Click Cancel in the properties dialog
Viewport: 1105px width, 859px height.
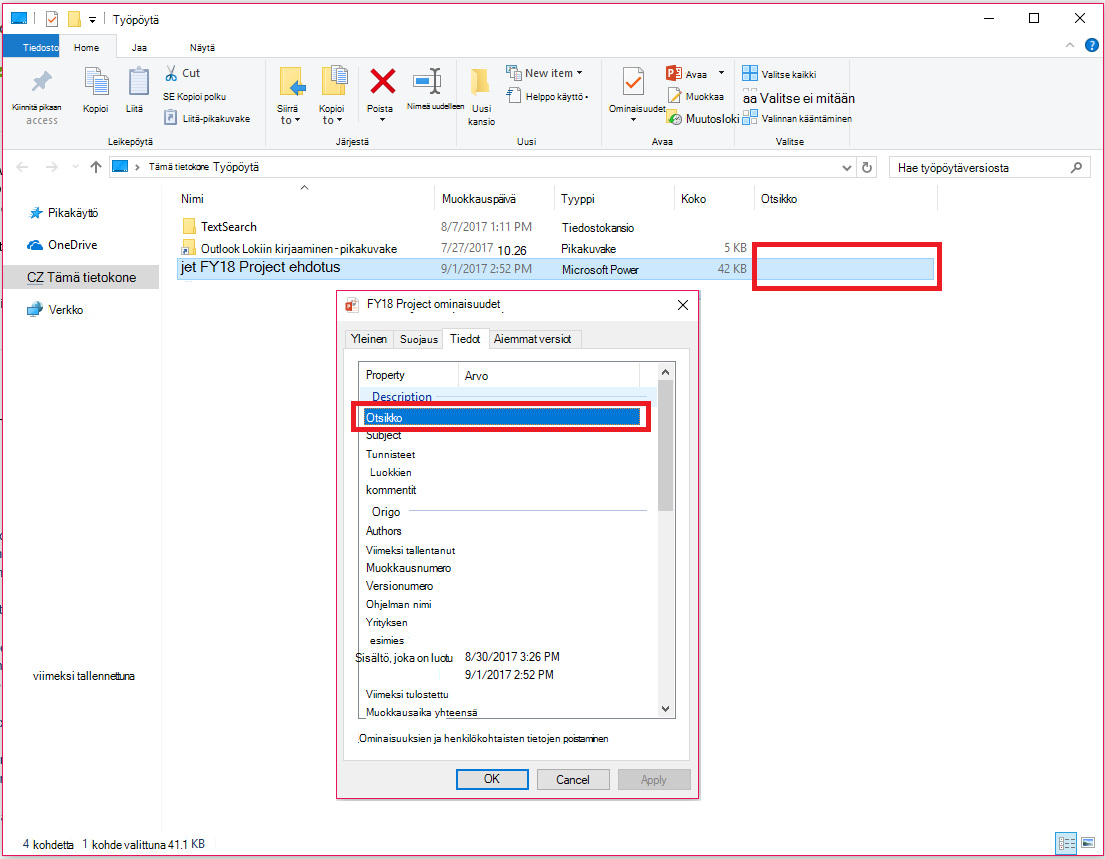tap(572, 779)
